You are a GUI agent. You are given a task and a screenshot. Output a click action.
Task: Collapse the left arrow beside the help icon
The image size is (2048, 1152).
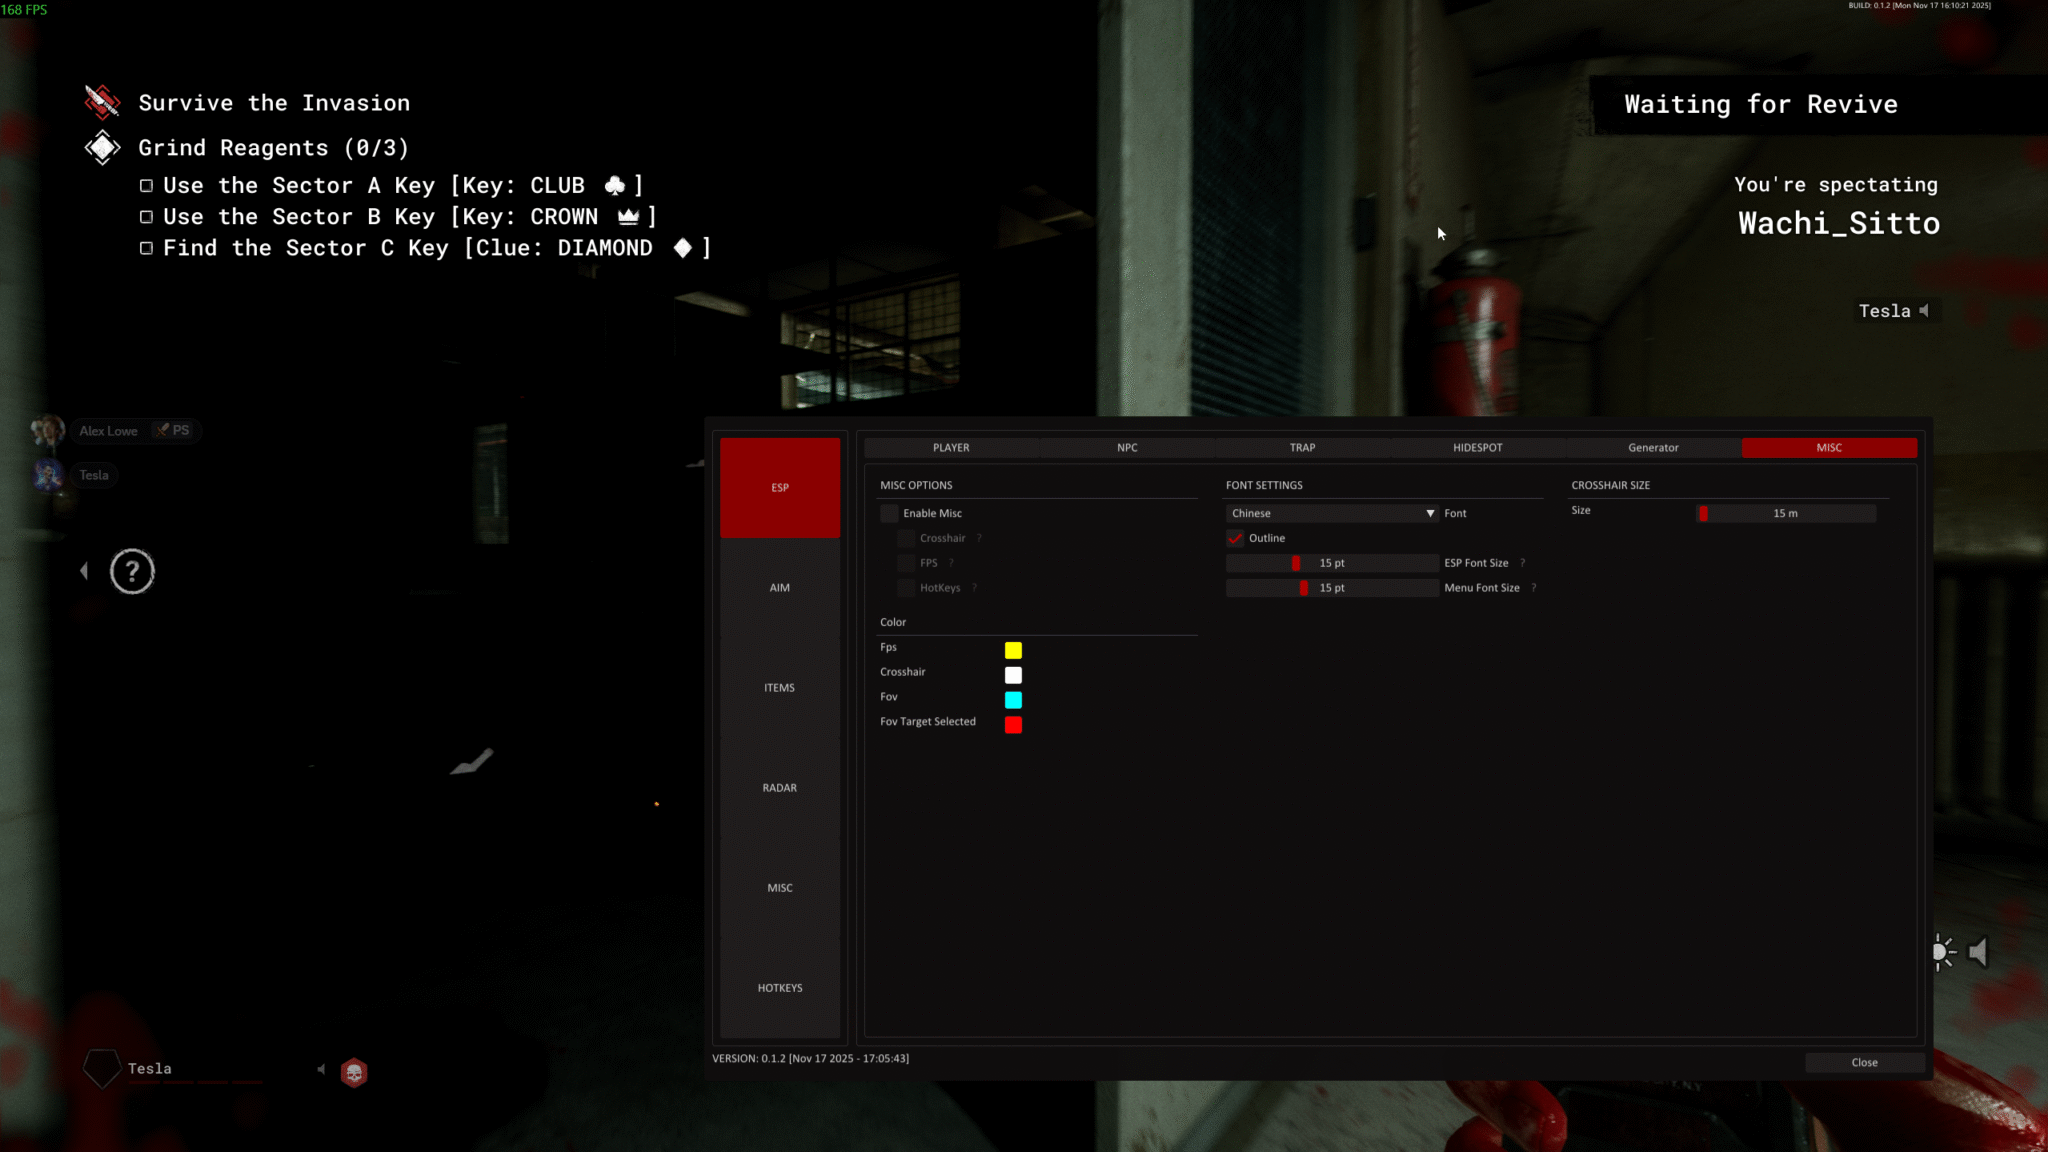[x=84, y=570]
